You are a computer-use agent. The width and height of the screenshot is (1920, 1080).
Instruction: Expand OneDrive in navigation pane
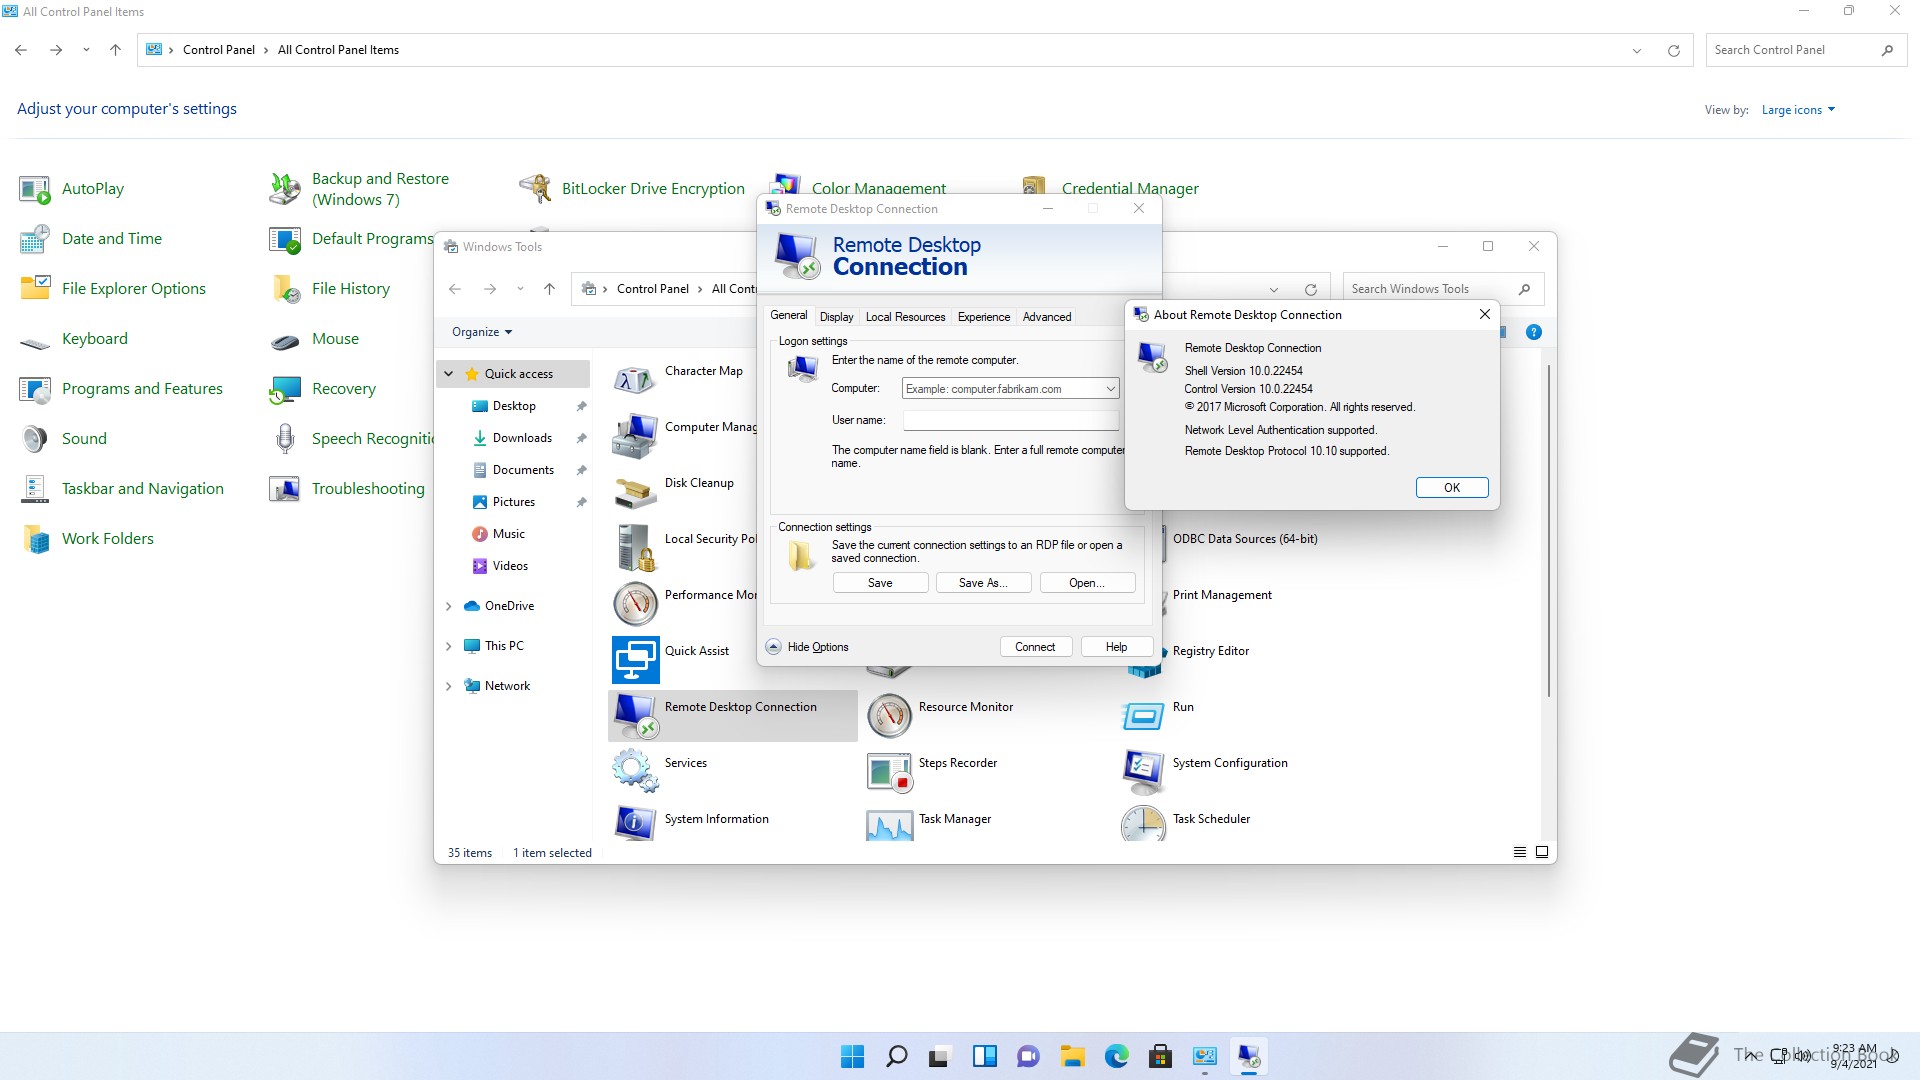click(x=449, y=606)
